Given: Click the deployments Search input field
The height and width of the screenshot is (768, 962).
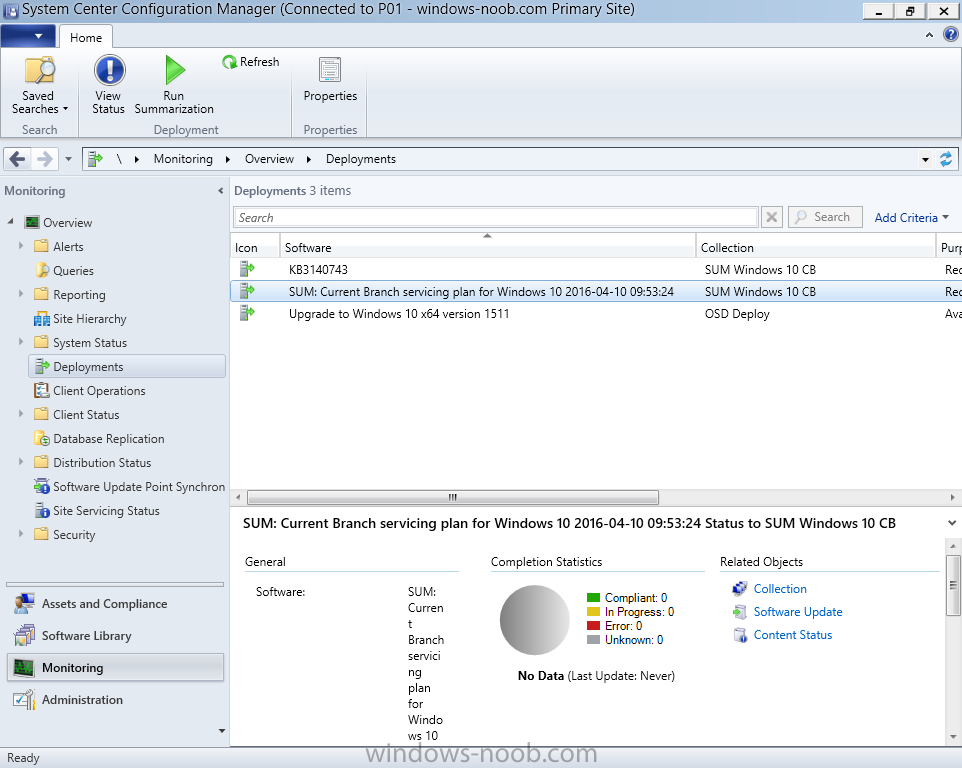Looking at the screenshot, I should (496, 218).
